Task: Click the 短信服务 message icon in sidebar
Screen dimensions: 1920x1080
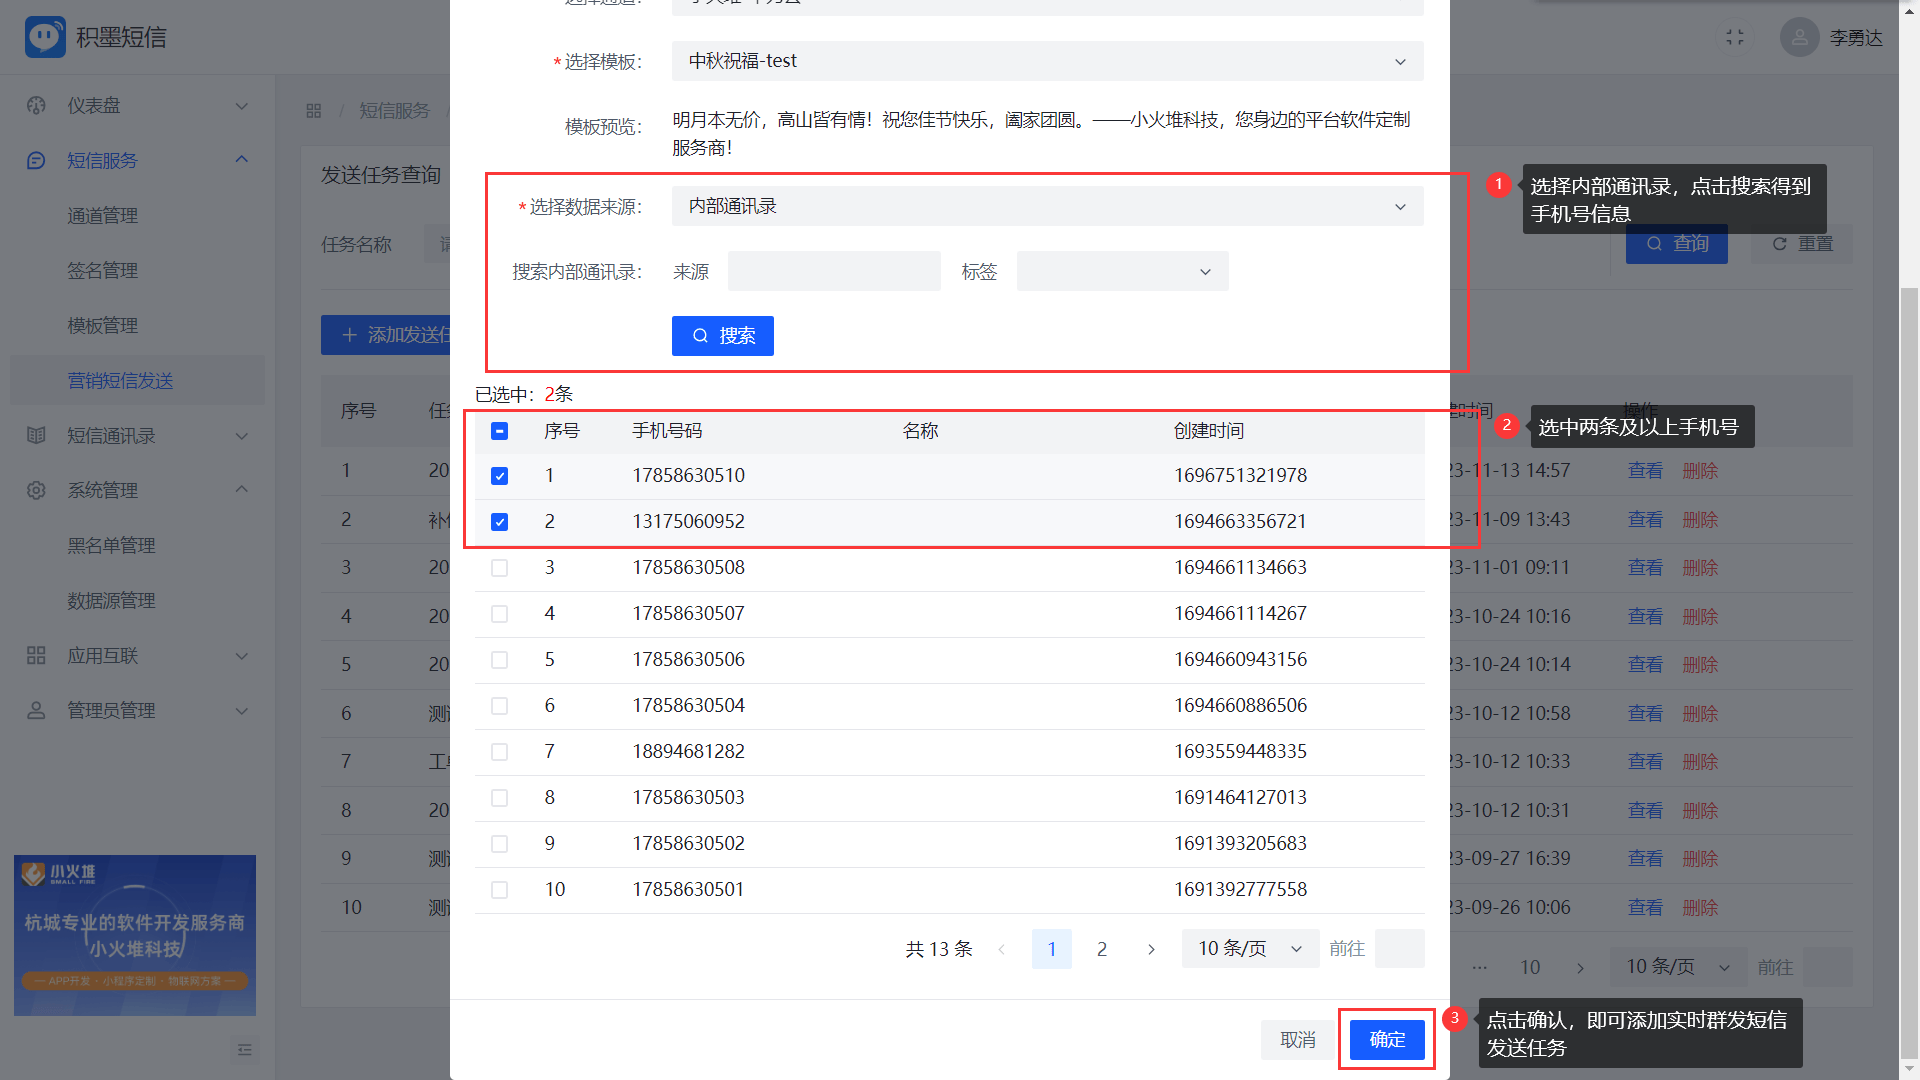Action: click(36, 160)
